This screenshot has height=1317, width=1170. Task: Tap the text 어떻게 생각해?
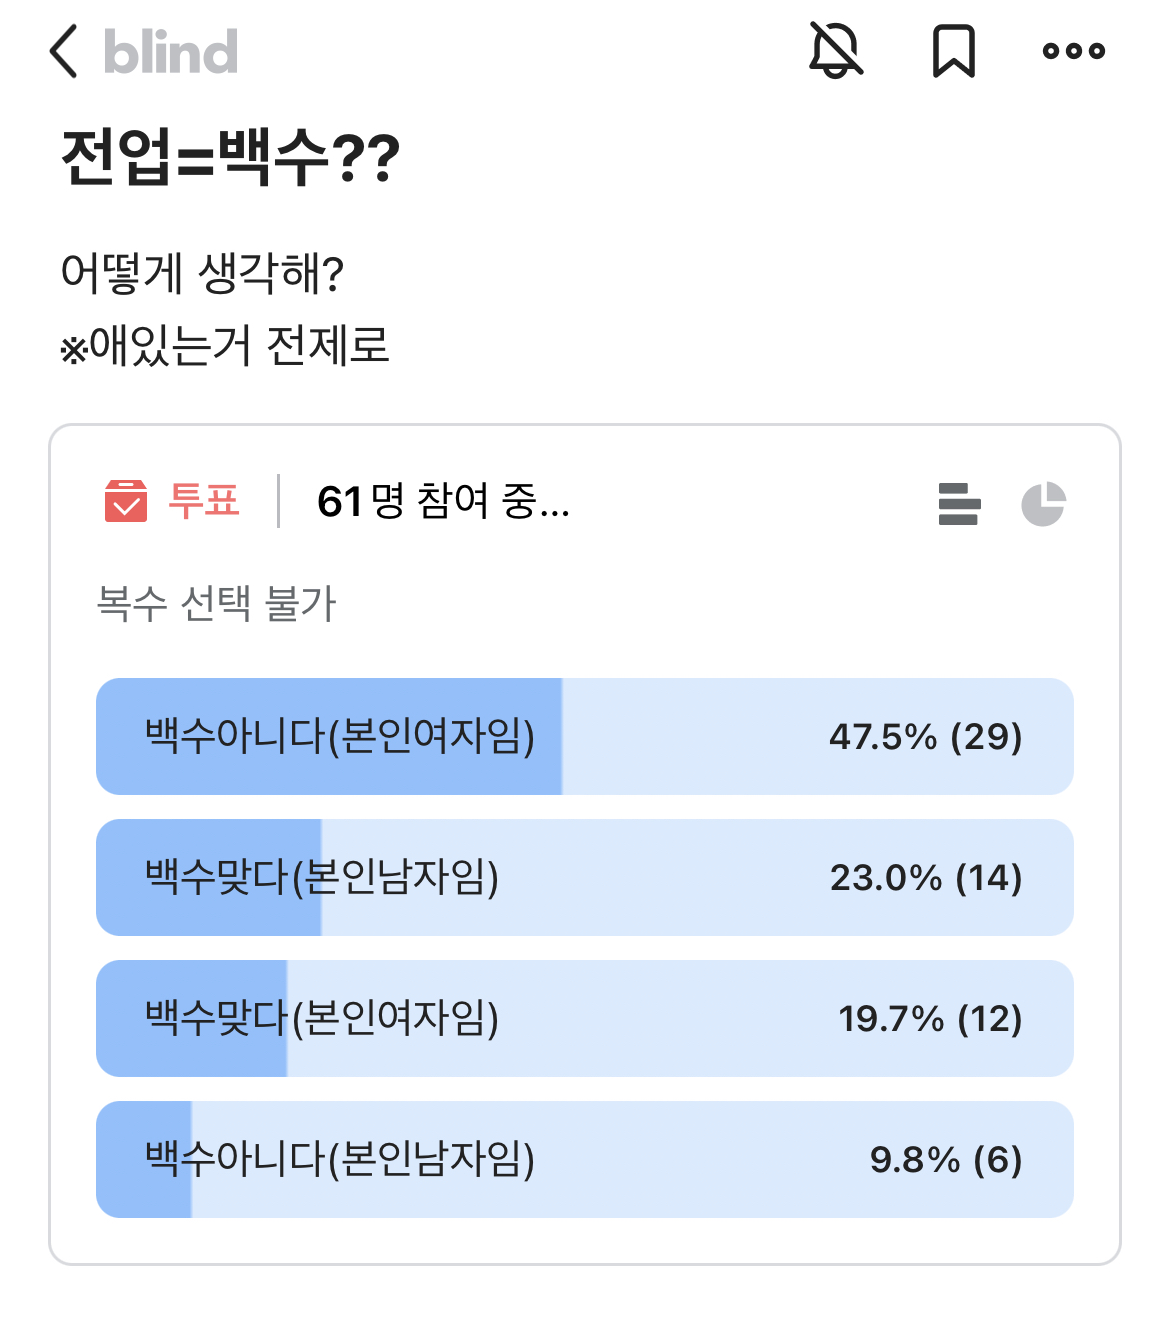[x=202, y=273]
